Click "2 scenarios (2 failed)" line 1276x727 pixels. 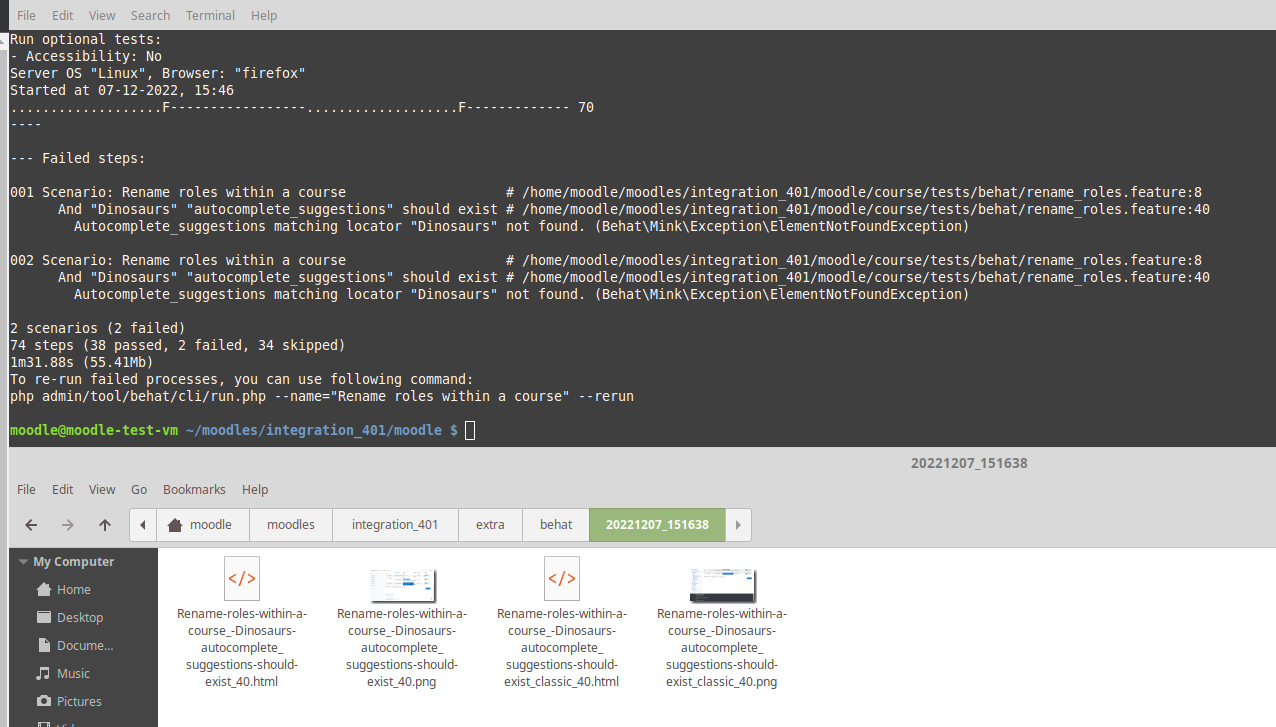pyautogui.click(x=98, y=328)
